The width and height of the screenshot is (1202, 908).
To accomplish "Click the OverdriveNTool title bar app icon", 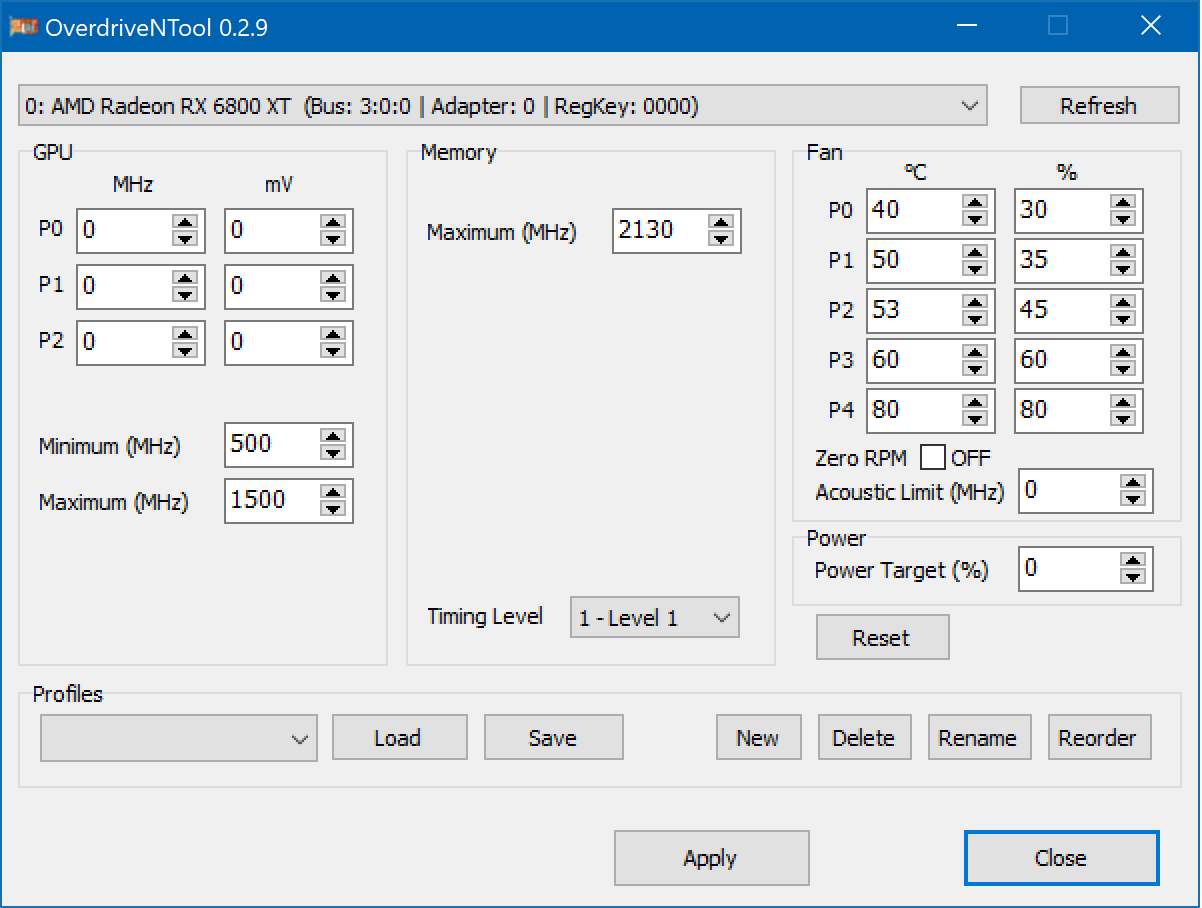I will click(22, 27).
